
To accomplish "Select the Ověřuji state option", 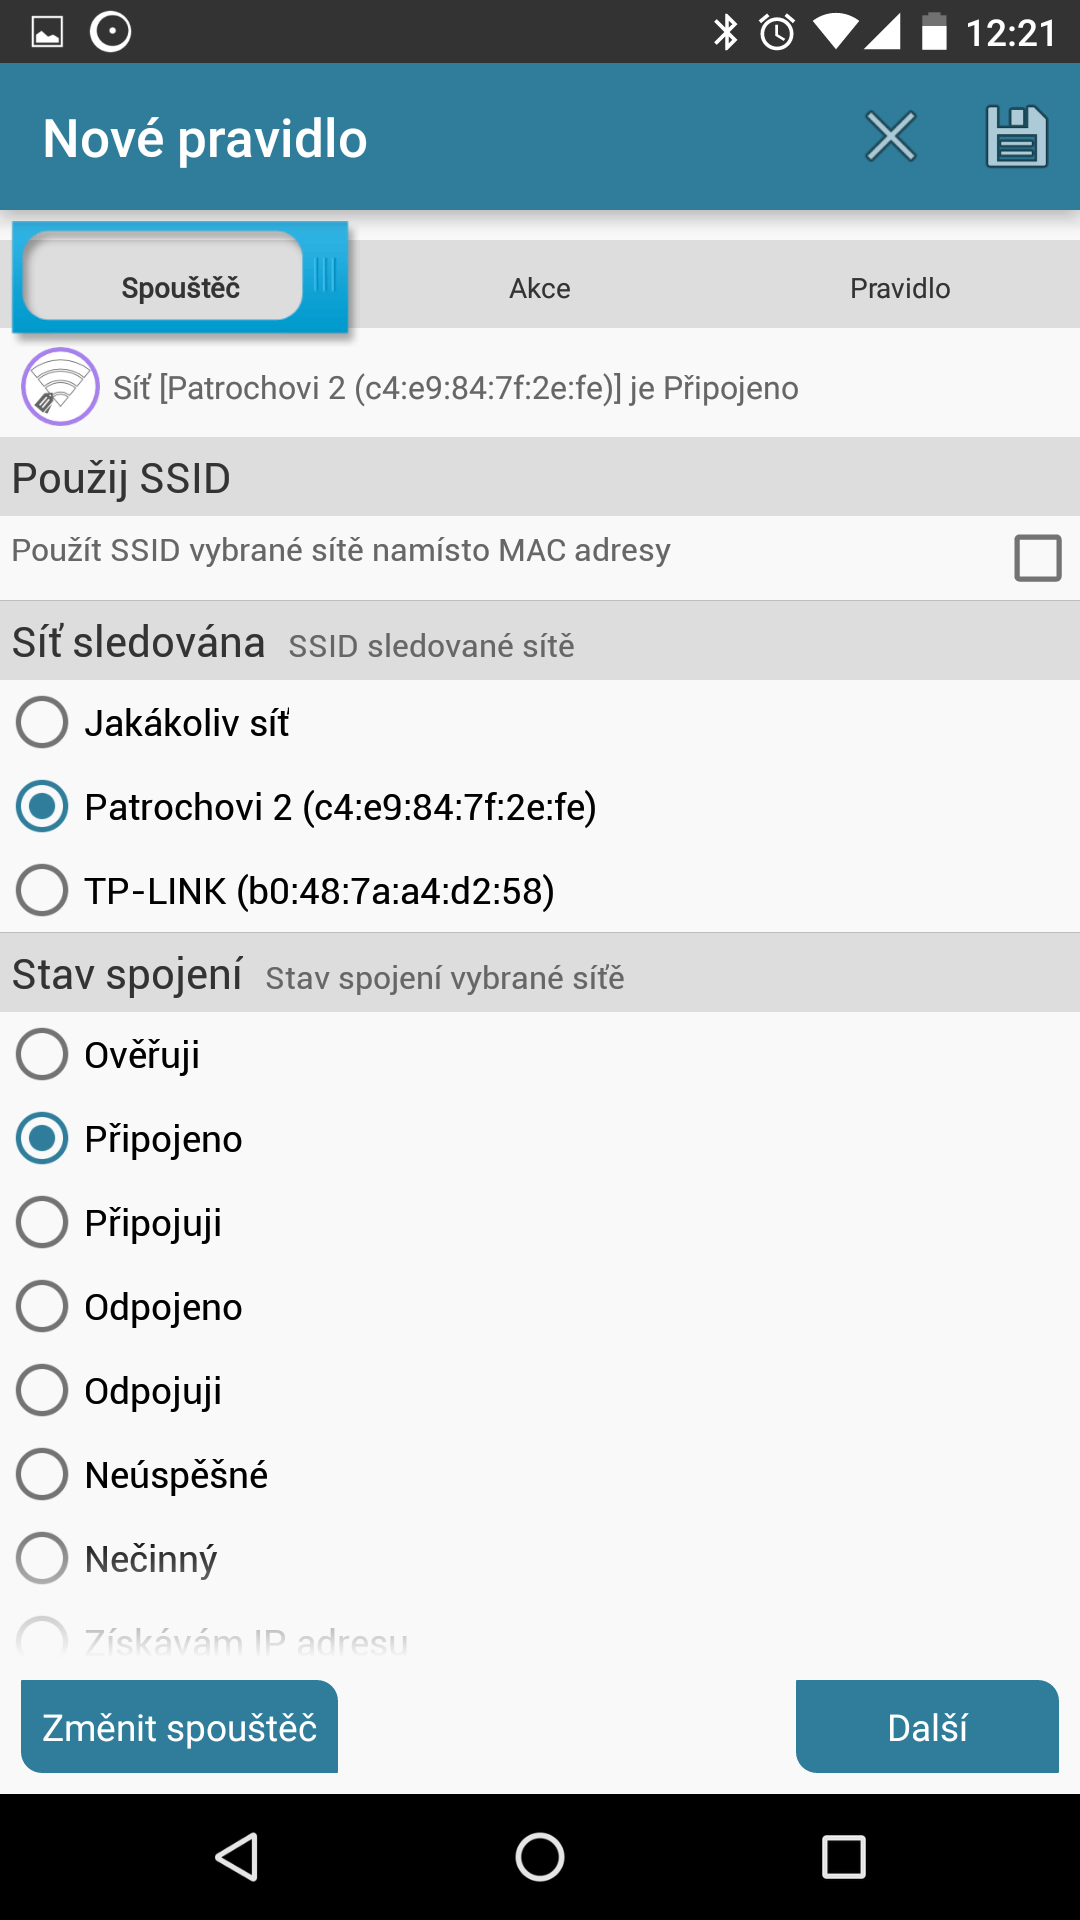I will point(42,1054).
